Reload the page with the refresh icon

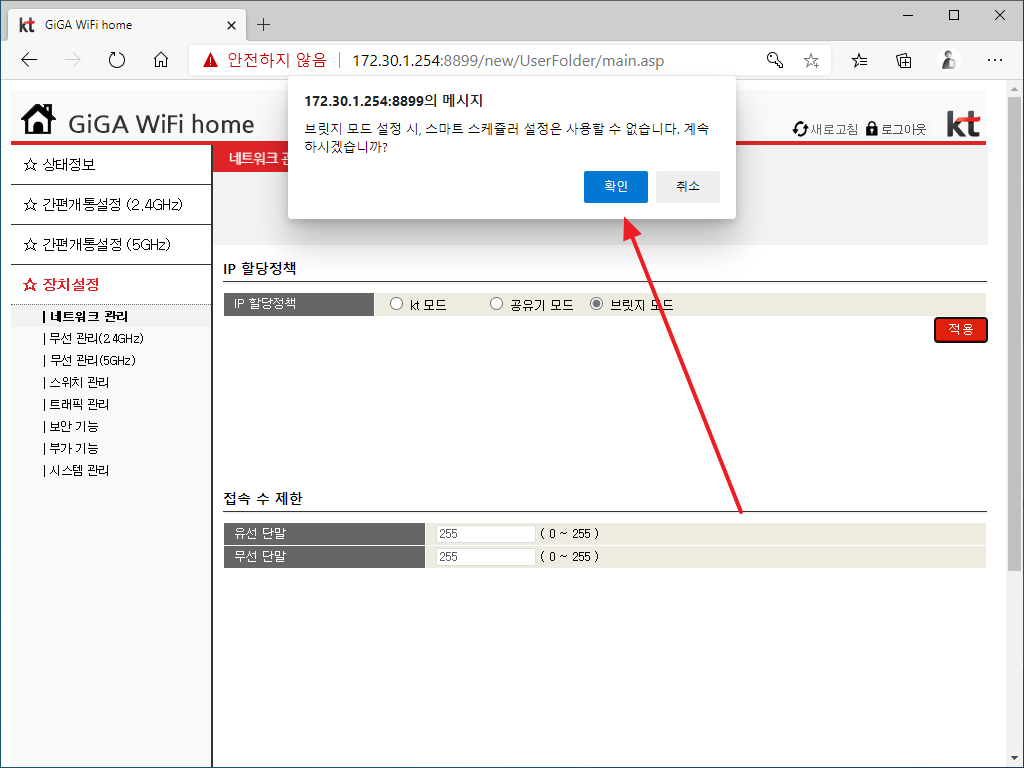(117, 61)
